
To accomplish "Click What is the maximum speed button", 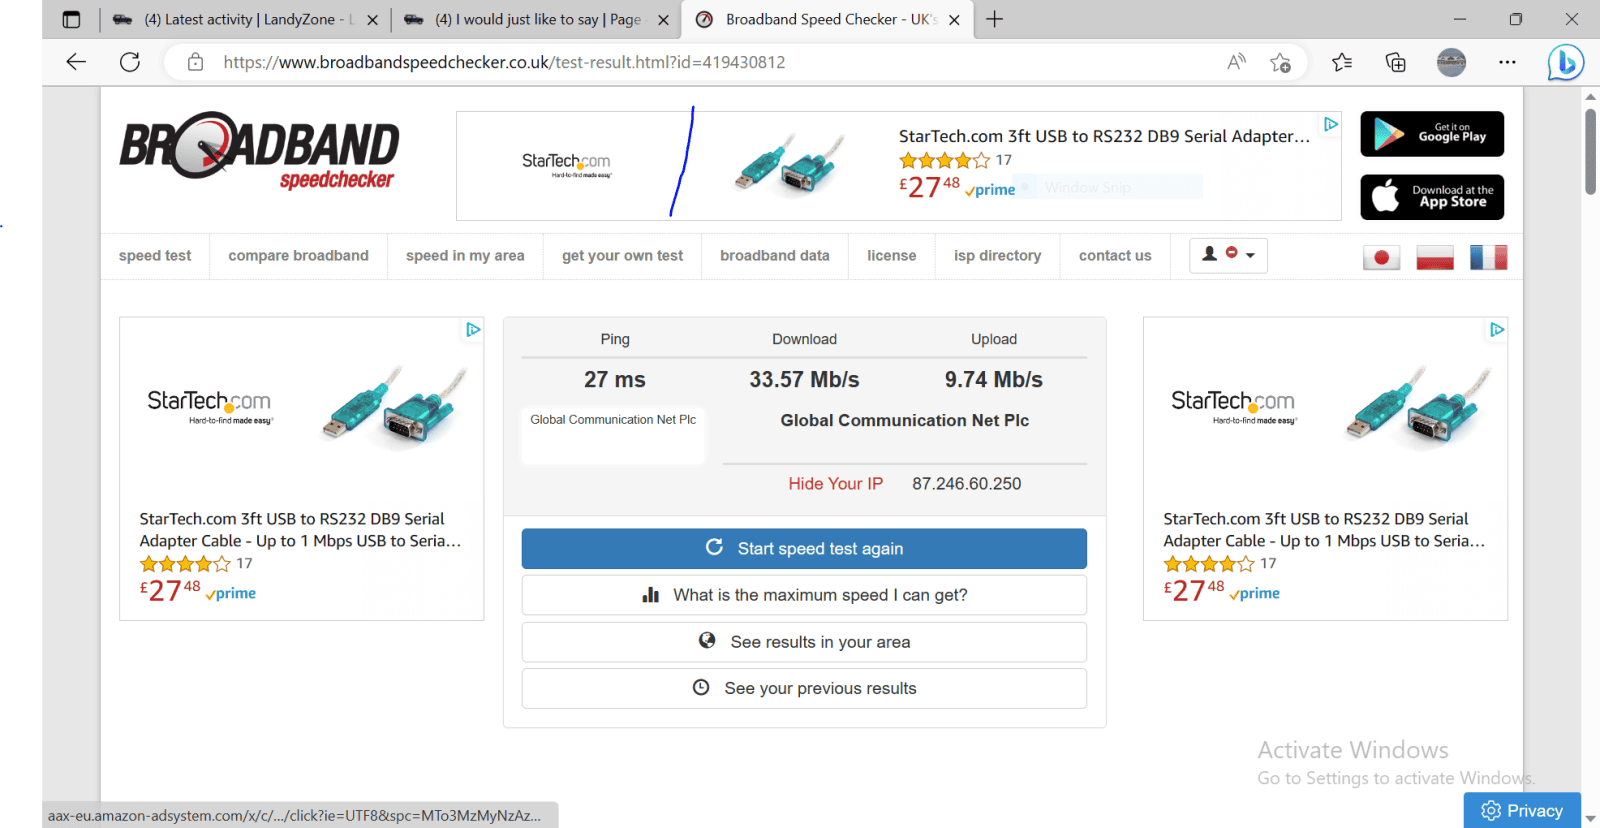I will (804, 595).
